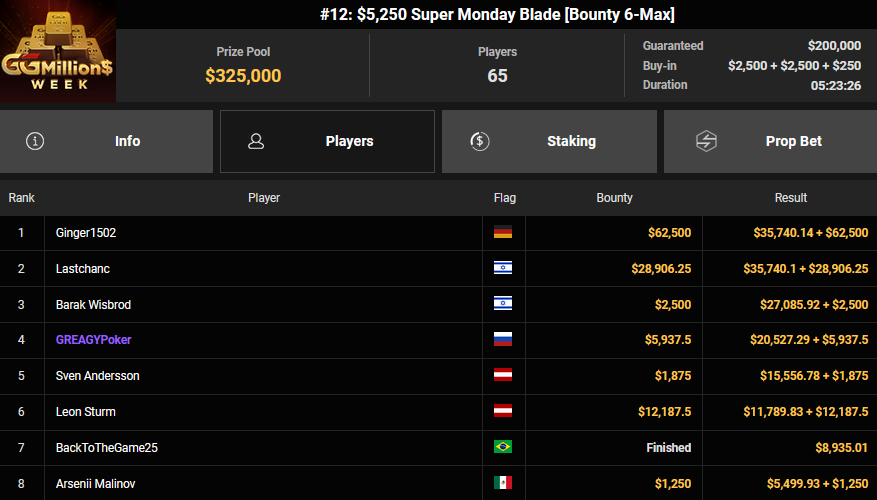
Task: Sort by the Result column header
Action: pos(790,198)
